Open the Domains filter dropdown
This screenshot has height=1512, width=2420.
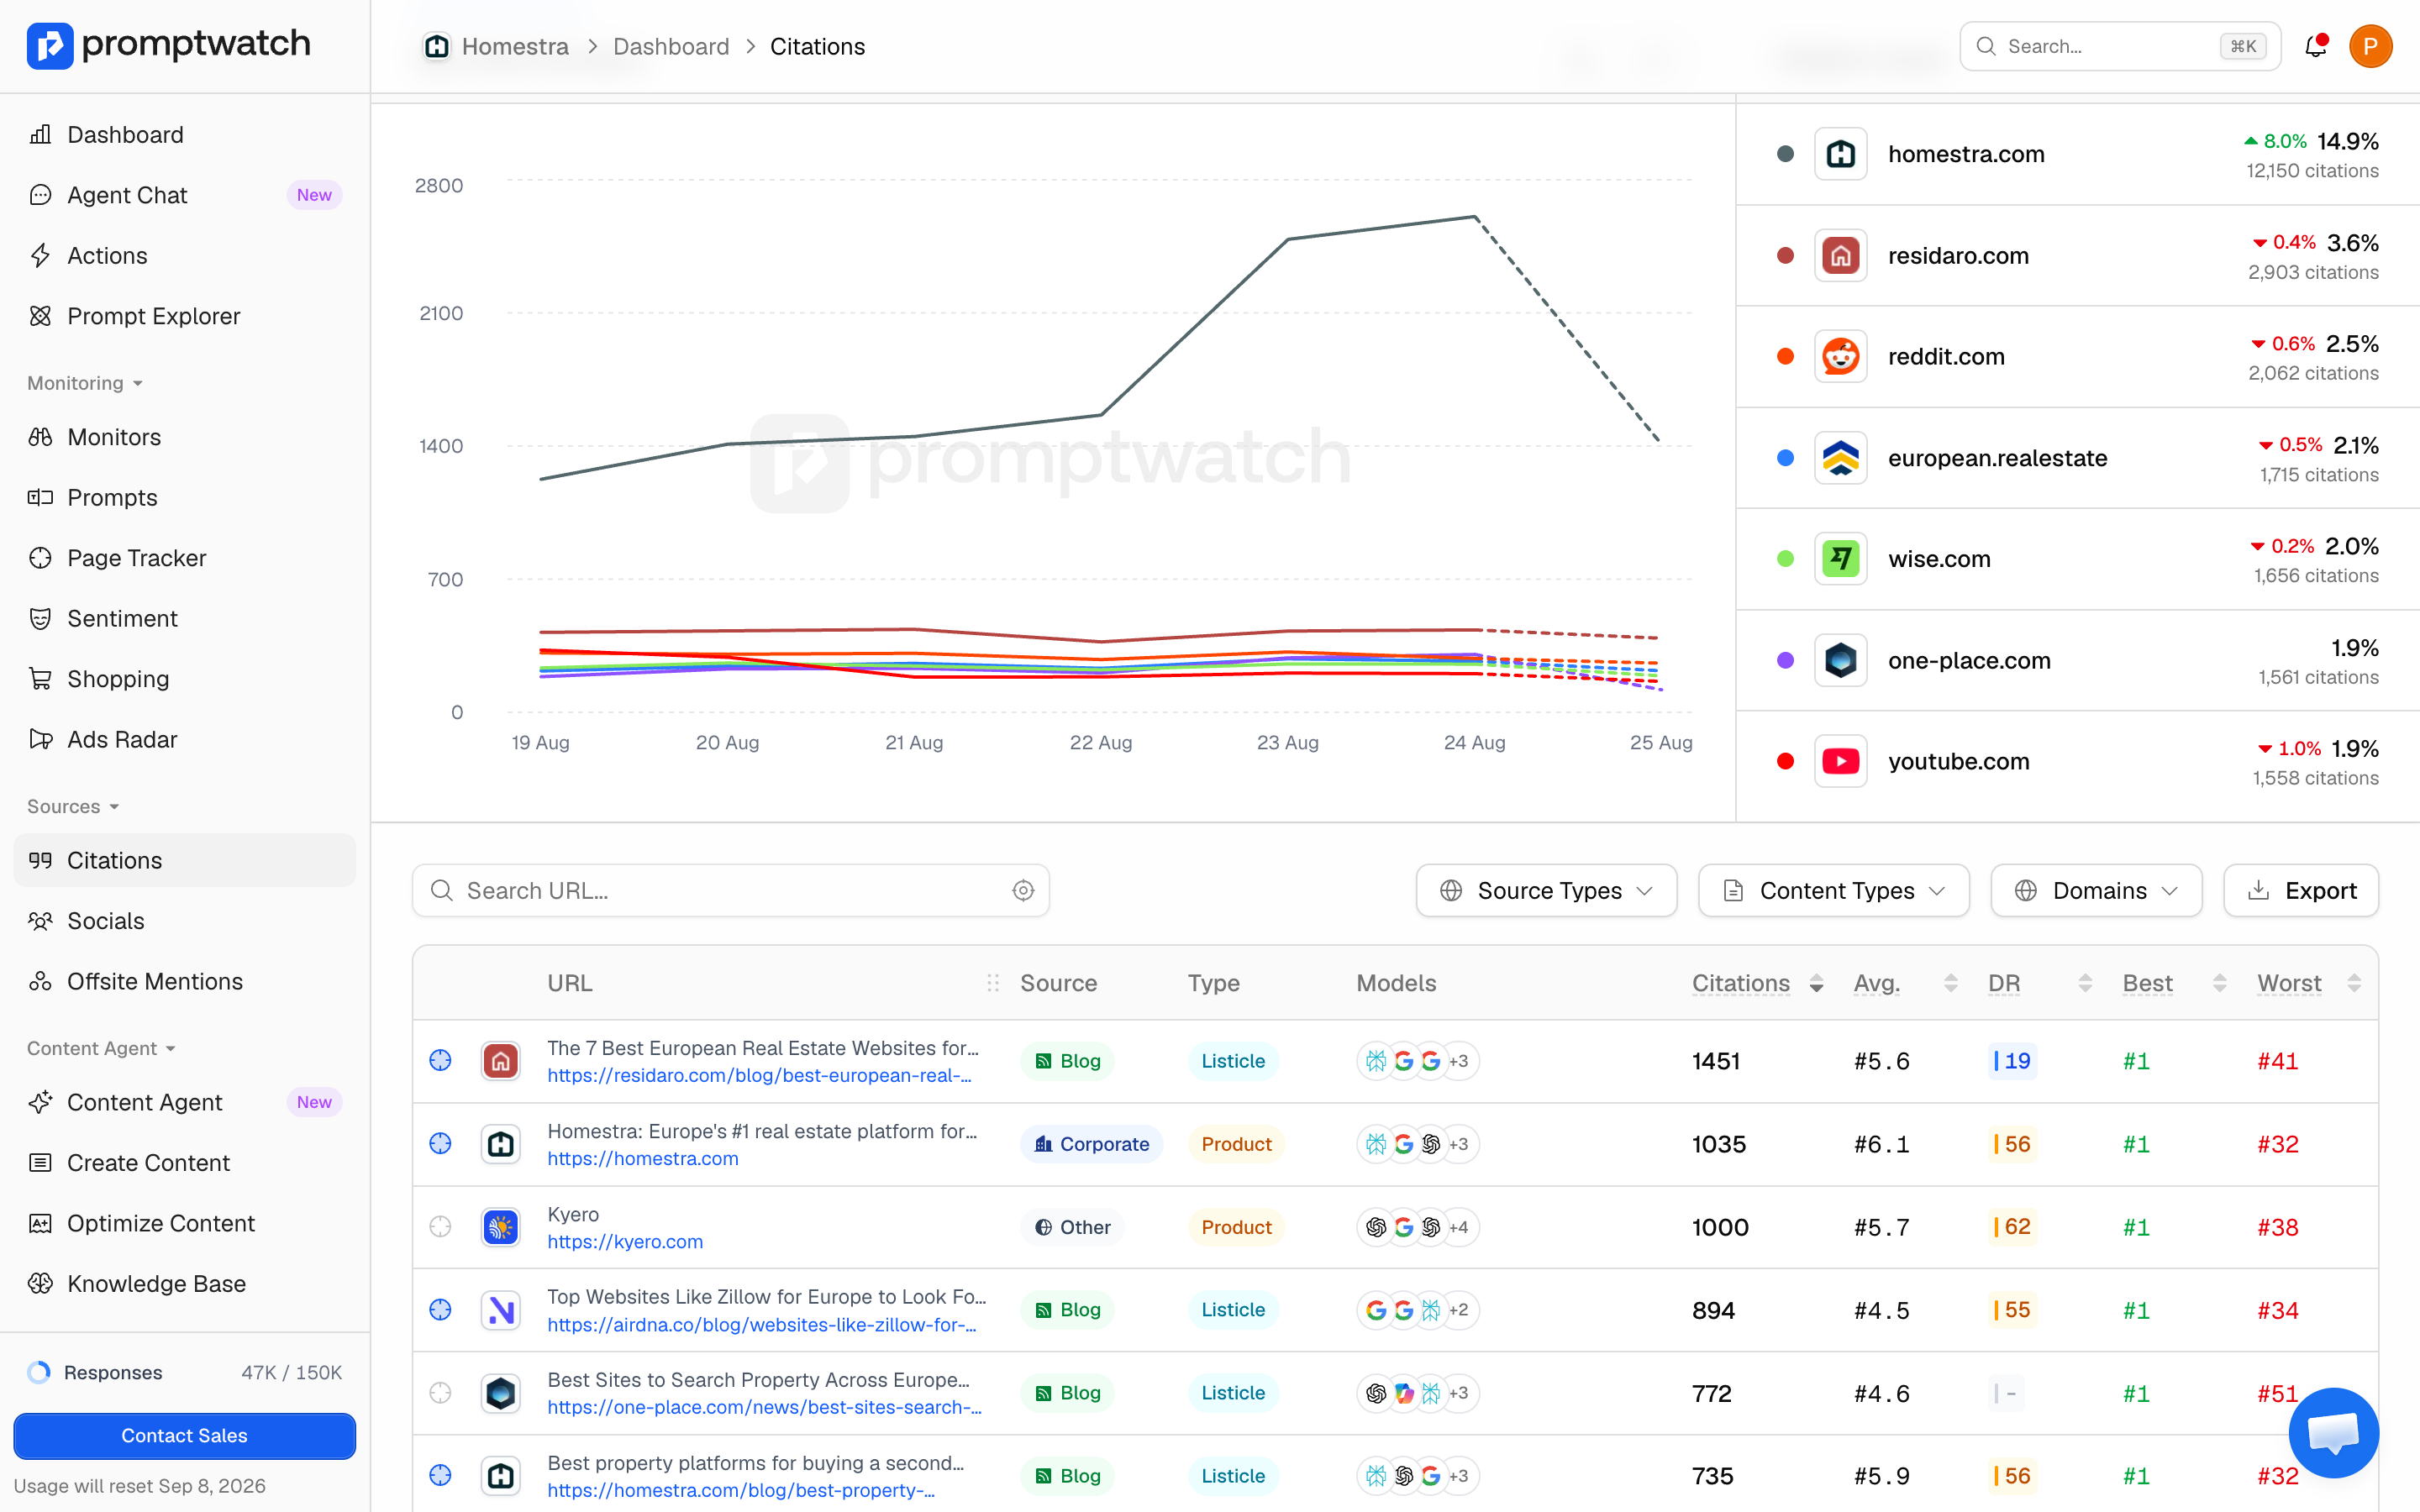(x=2096, y=890)
